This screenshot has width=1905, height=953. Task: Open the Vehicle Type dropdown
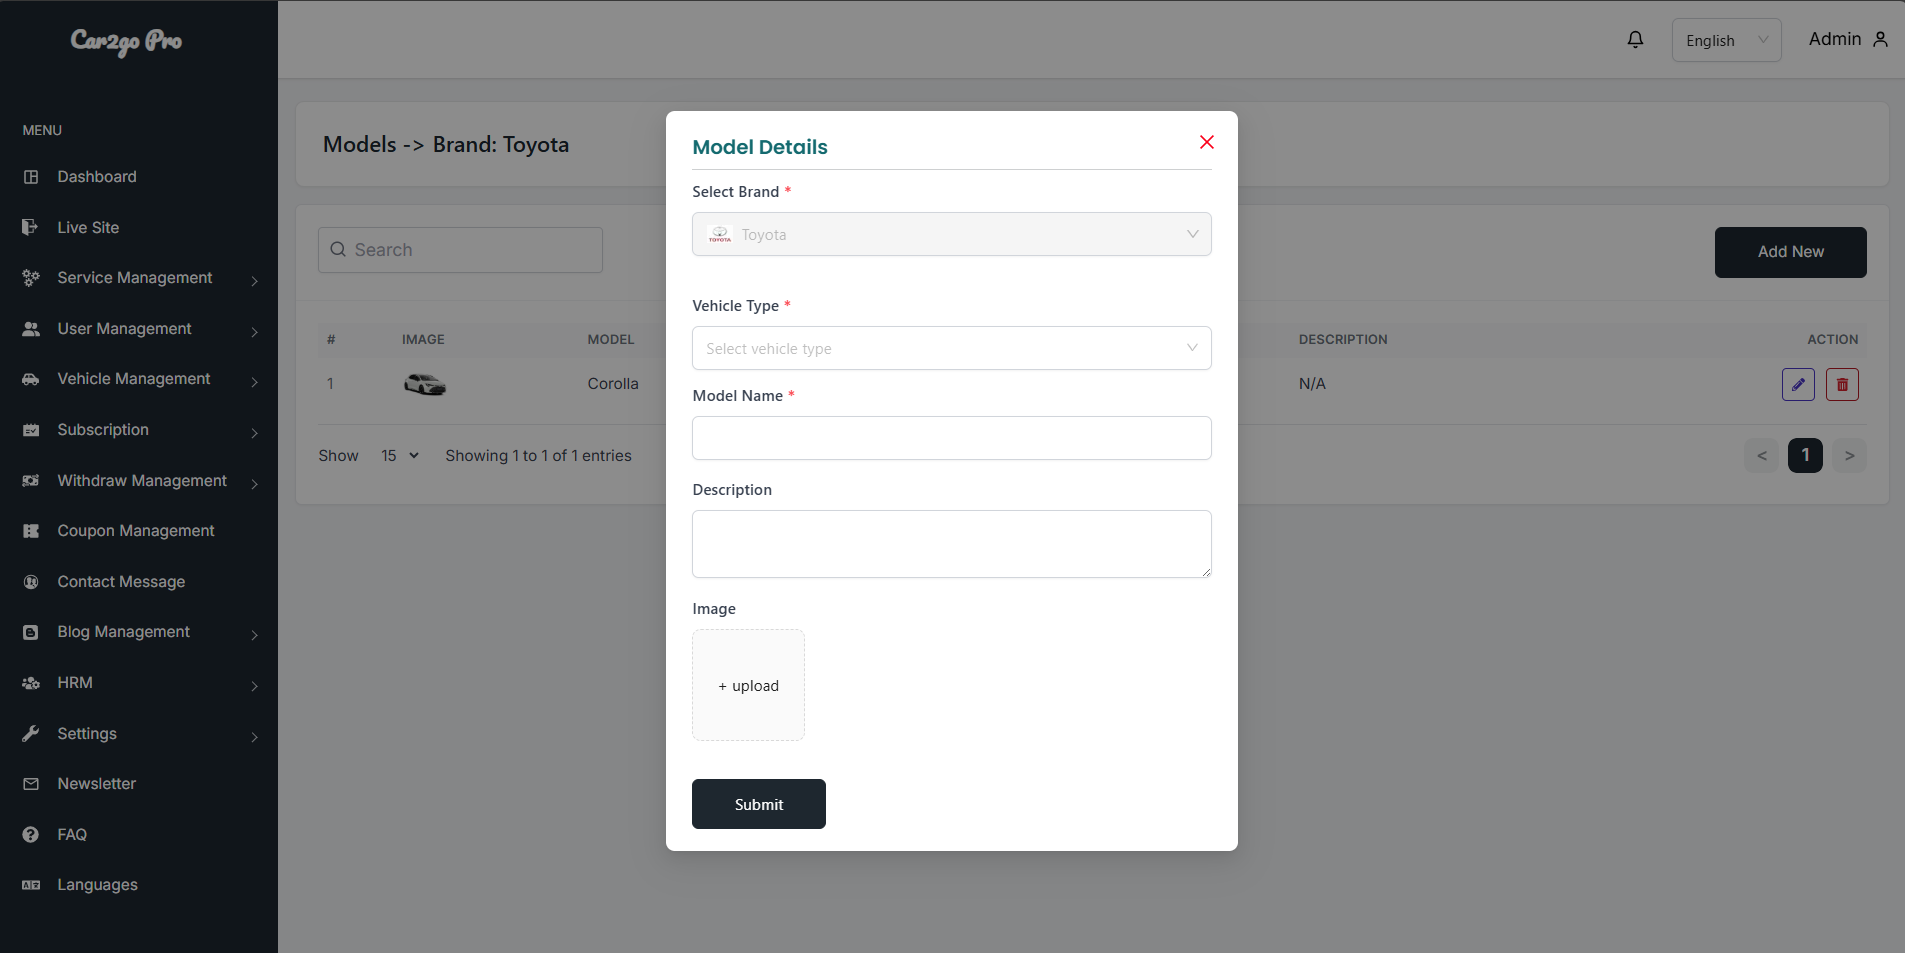951,348
